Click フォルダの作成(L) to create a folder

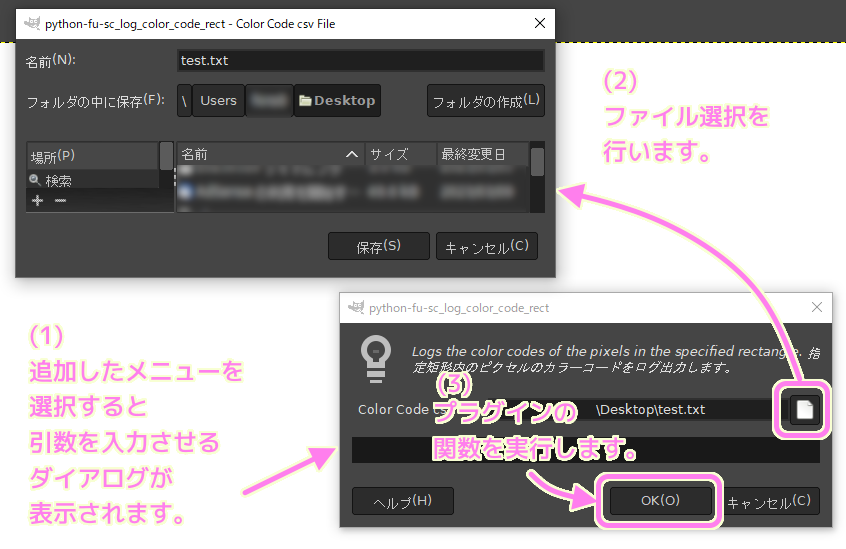485,101
